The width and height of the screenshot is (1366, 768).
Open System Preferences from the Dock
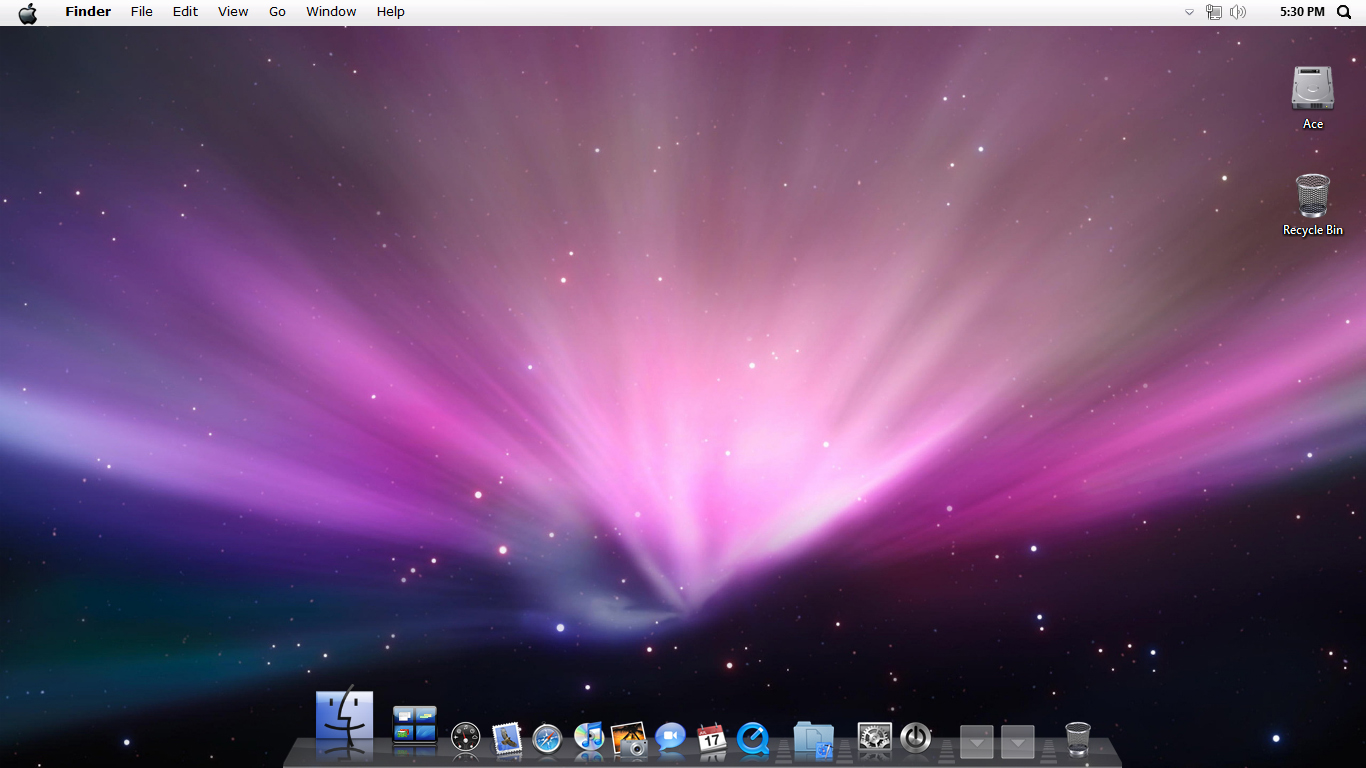point(873,739)
